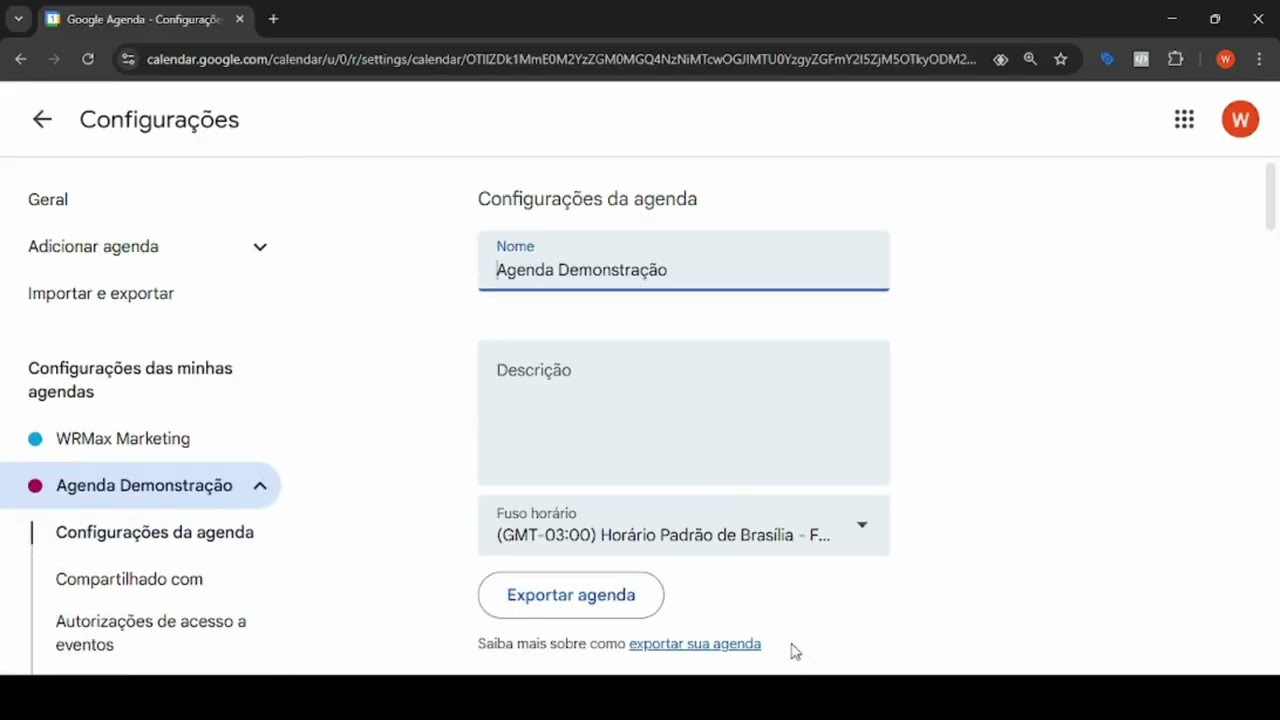1280x720 pixels.
Task: Click the grey square extension icon
Action: point(1141,59)
